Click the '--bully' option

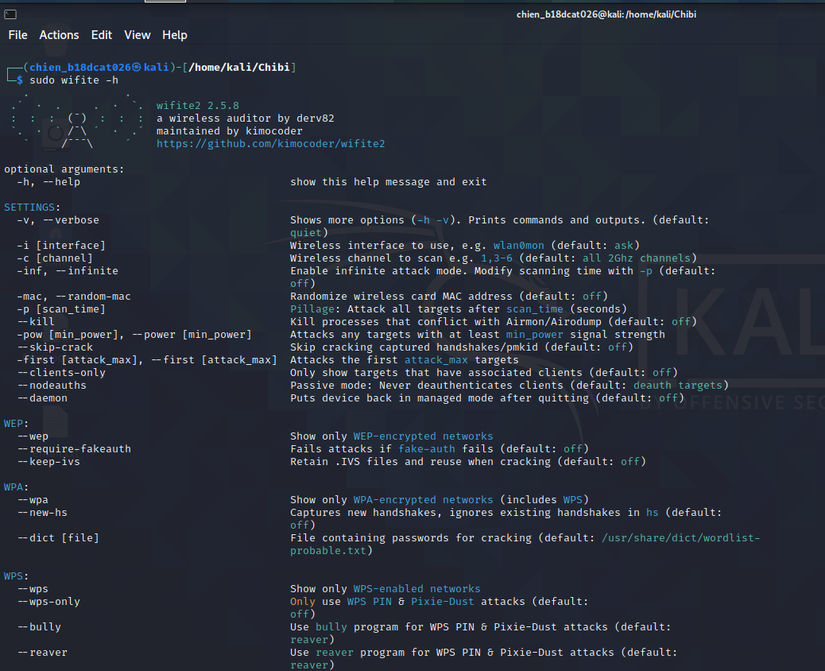pyautogui.click(x=39, y=627)
